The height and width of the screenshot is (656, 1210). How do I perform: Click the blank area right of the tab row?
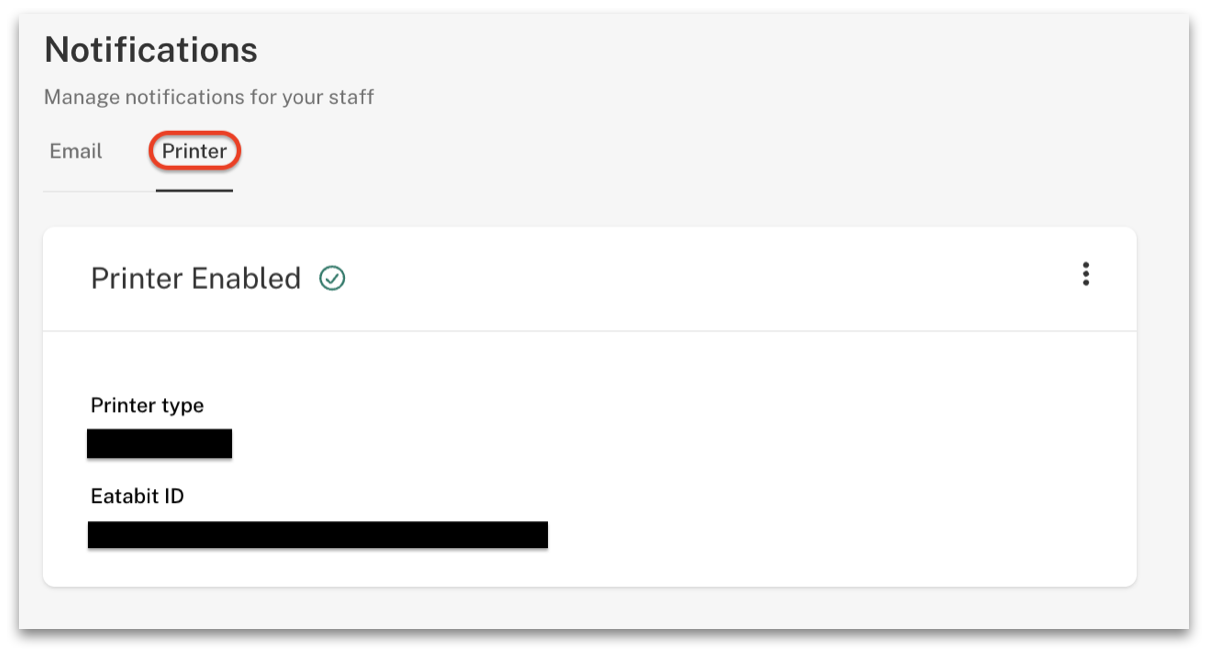tap(700, 152)
